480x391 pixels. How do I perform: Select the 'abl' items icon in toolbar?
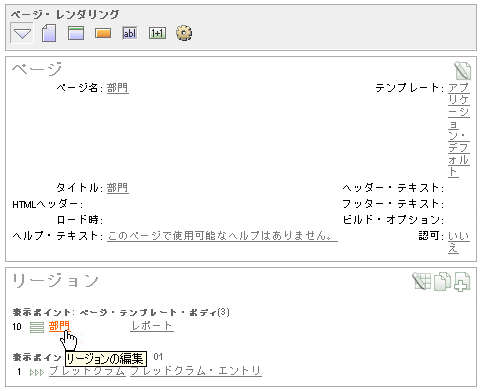[x=130, y=33]
